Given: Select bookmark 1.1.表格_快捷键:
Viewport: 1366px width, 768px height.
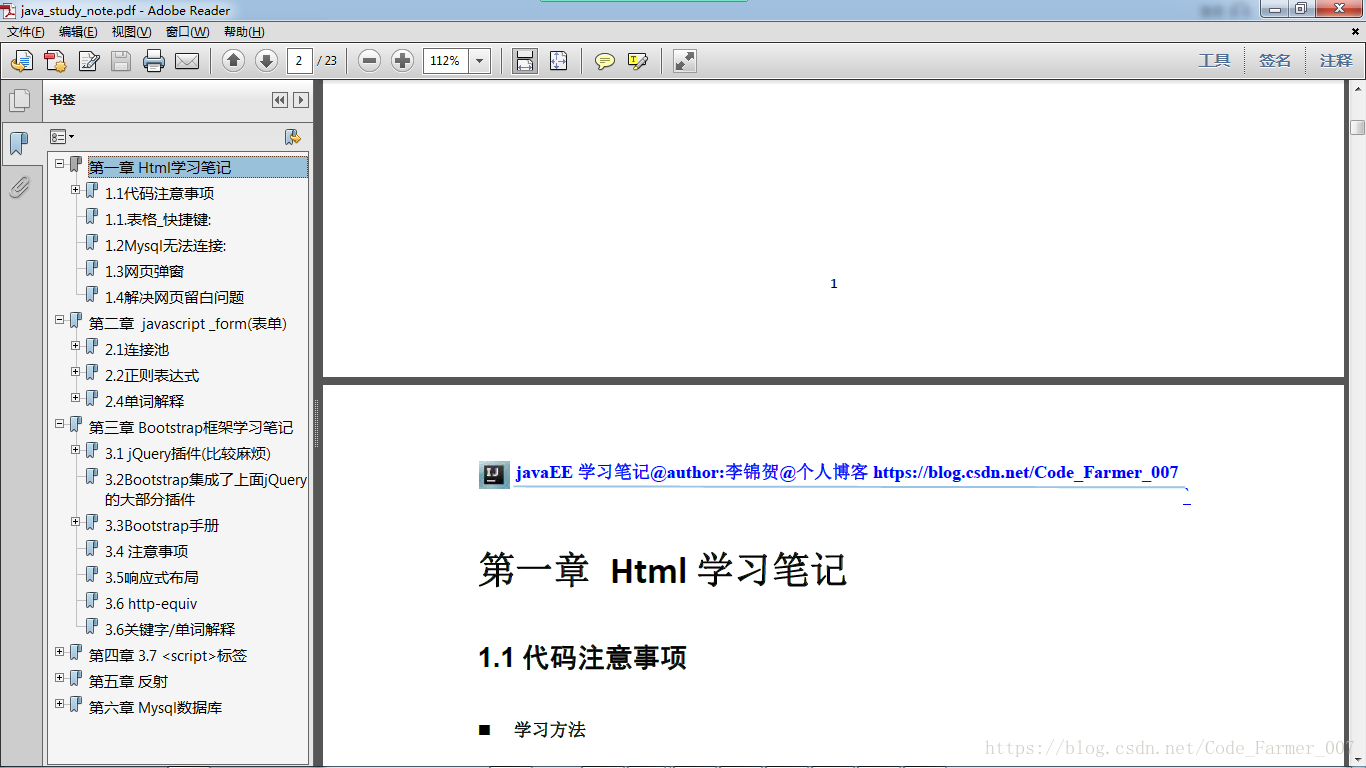Looking at the screenshot, I should (158, 220).
